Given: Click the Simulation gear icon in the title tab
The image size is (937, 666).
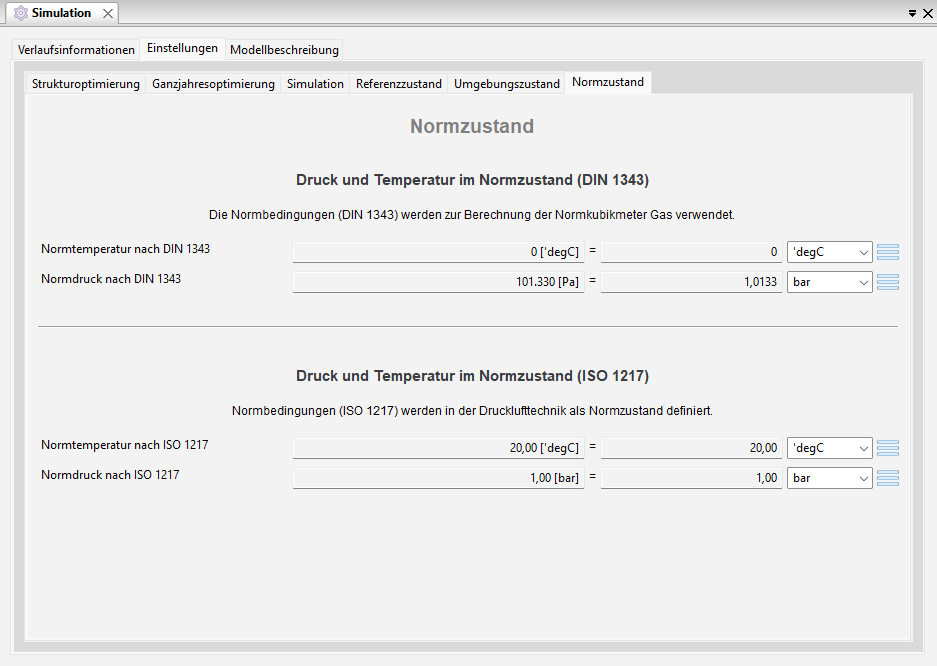Looking at the screenshot, I should (21, 13).
